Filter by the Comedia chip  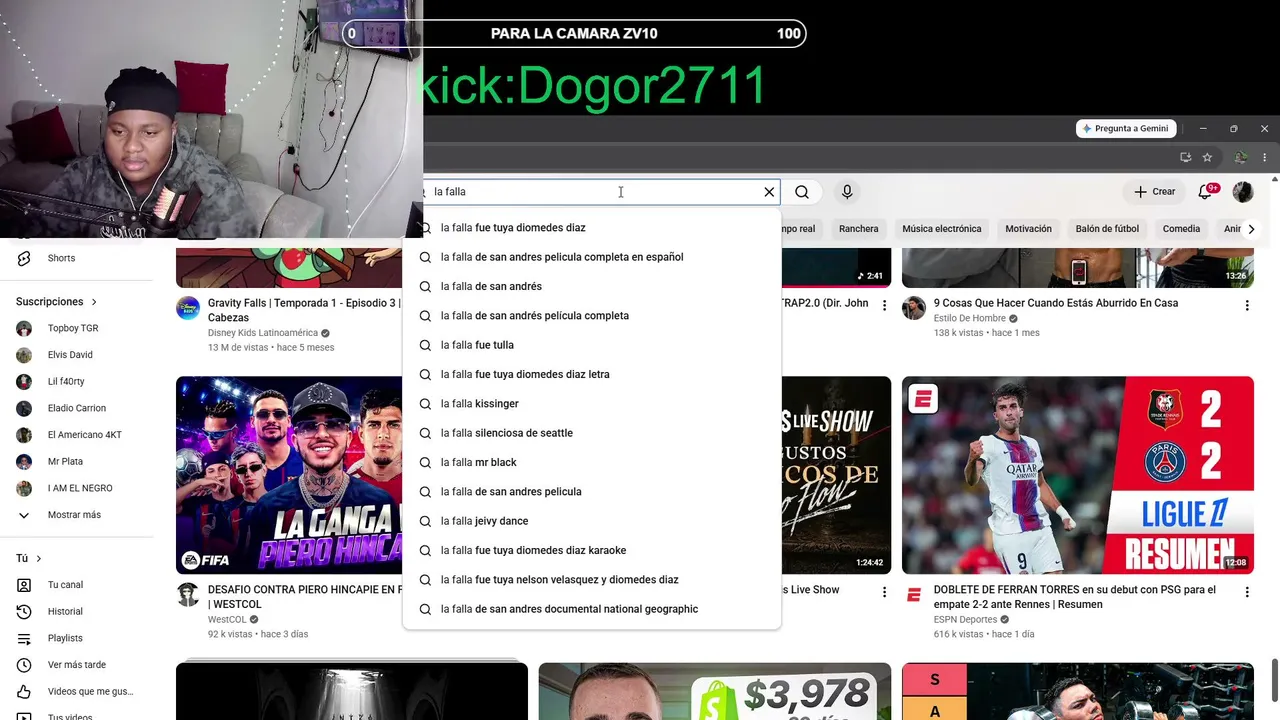[1181, 229]
